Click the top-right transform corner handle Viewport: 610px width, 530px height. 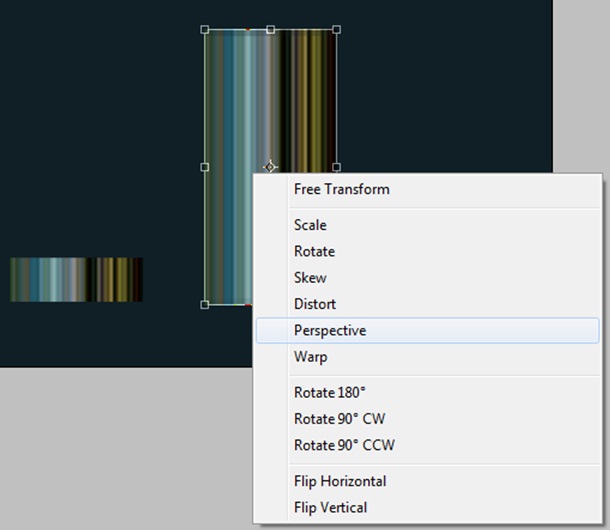(337, 30)
